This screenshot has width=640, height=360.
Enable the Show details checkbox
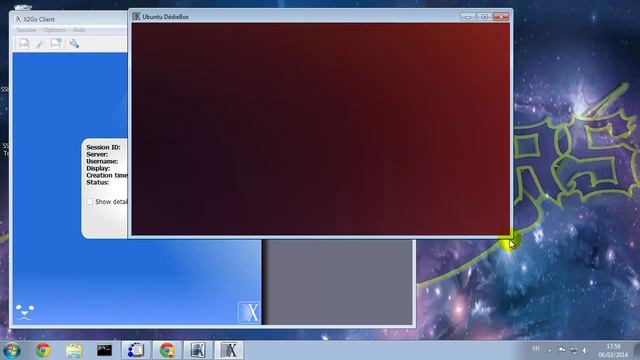pyautogui.click(x=89, y=202)
